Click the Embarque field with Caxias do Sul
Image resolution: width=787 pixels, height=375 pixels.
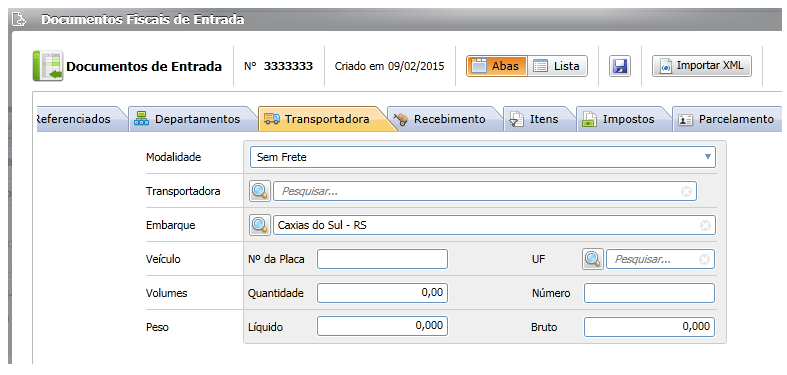click(x=494, y=225)
